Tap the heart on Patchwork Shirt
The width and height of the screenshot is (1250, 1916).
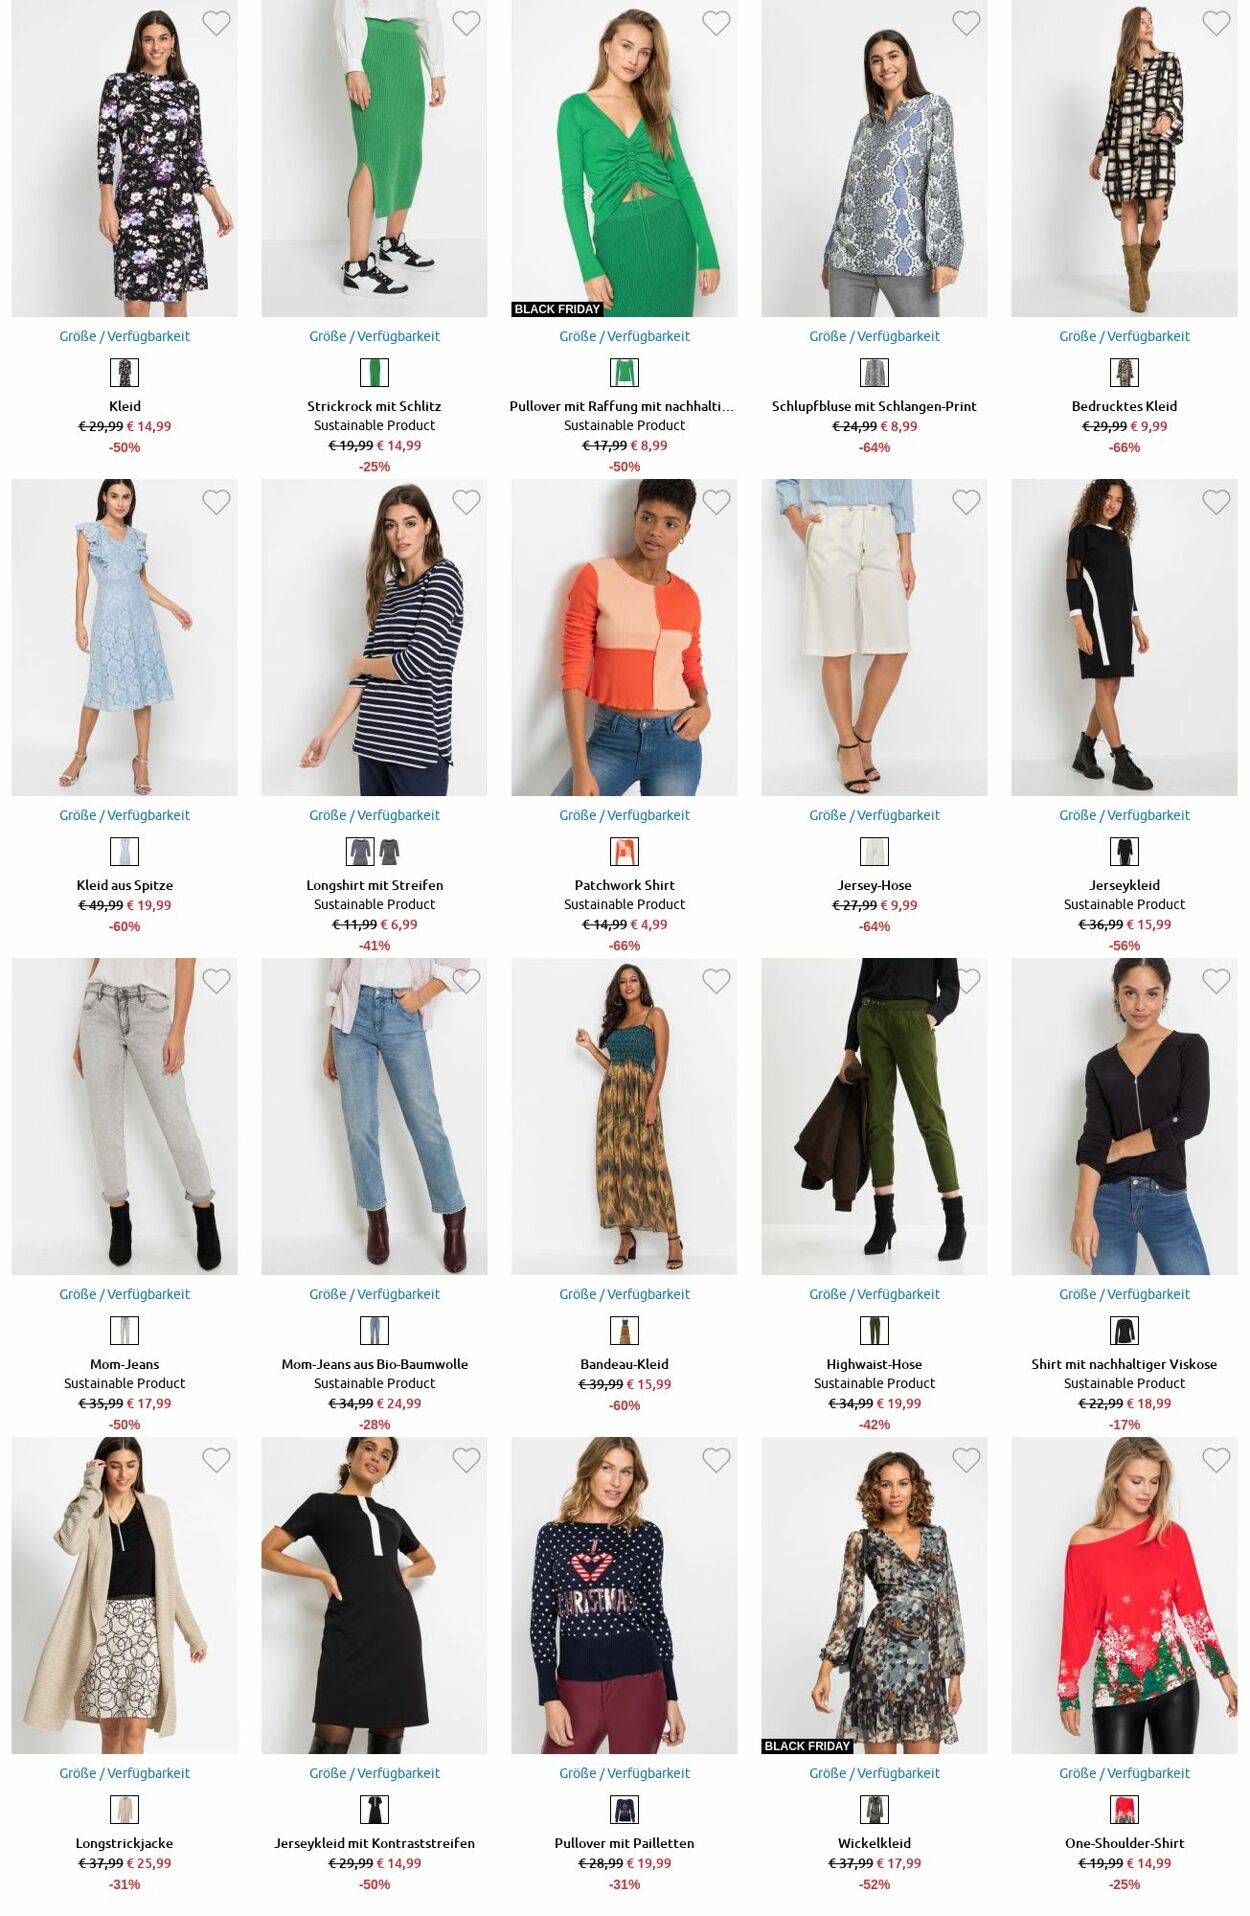pos(716,502)
